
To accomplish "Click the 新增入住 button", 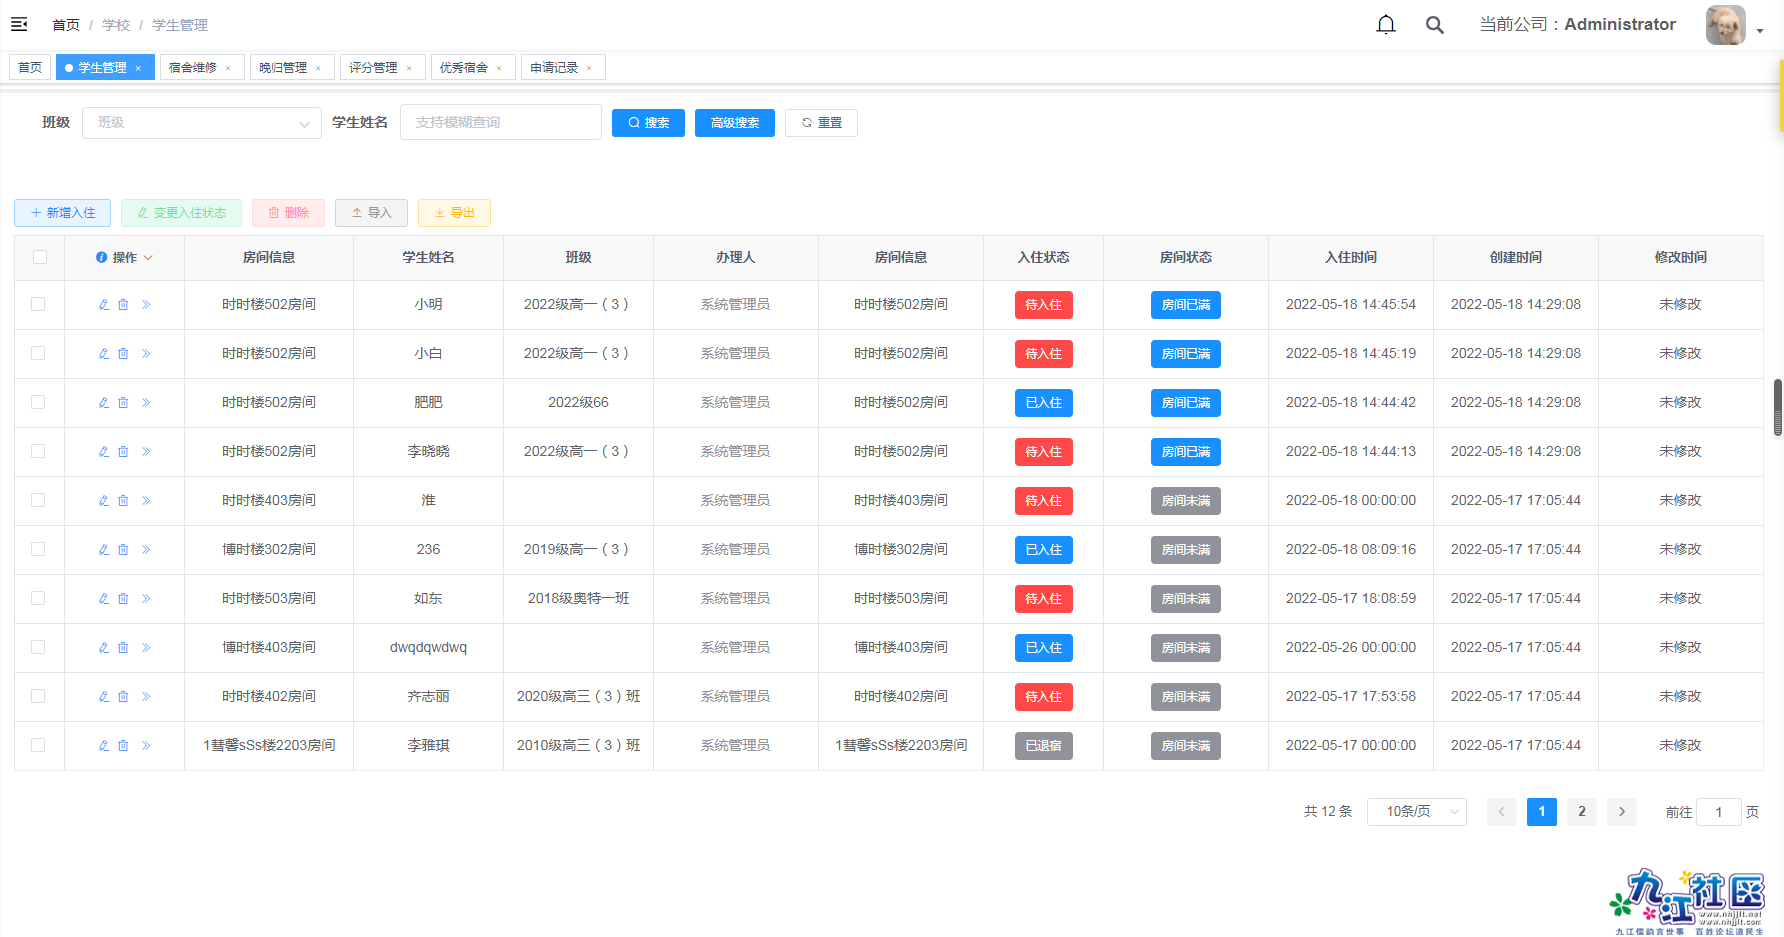I will click(62, 213).
